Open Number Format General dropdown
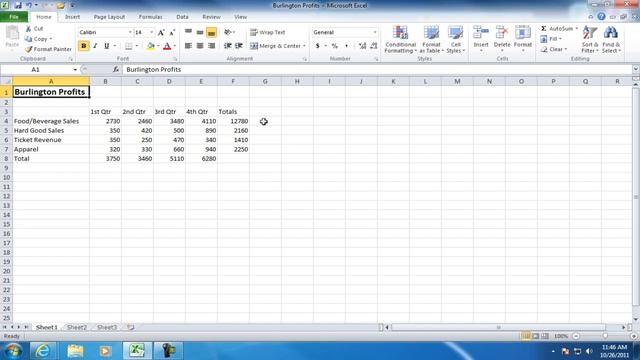 pos(375,32)
